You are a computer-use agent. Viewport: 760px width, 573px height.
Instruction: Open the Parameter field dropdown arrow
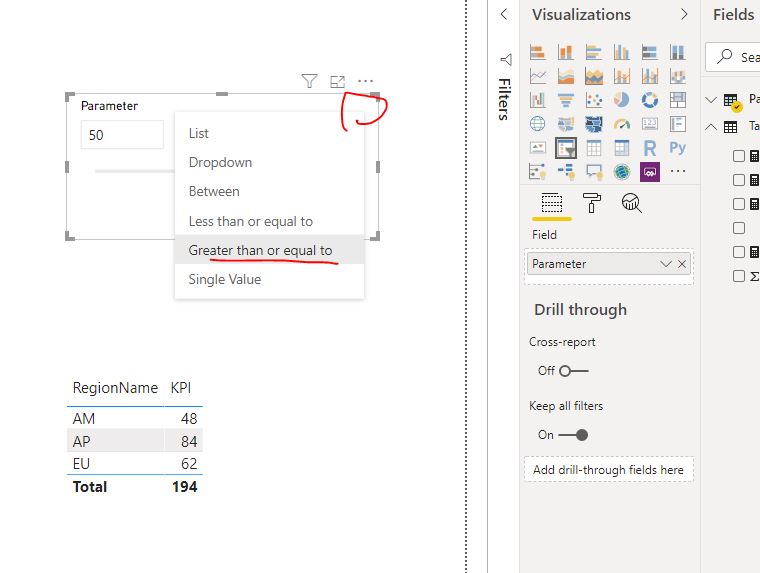[665, 264]
